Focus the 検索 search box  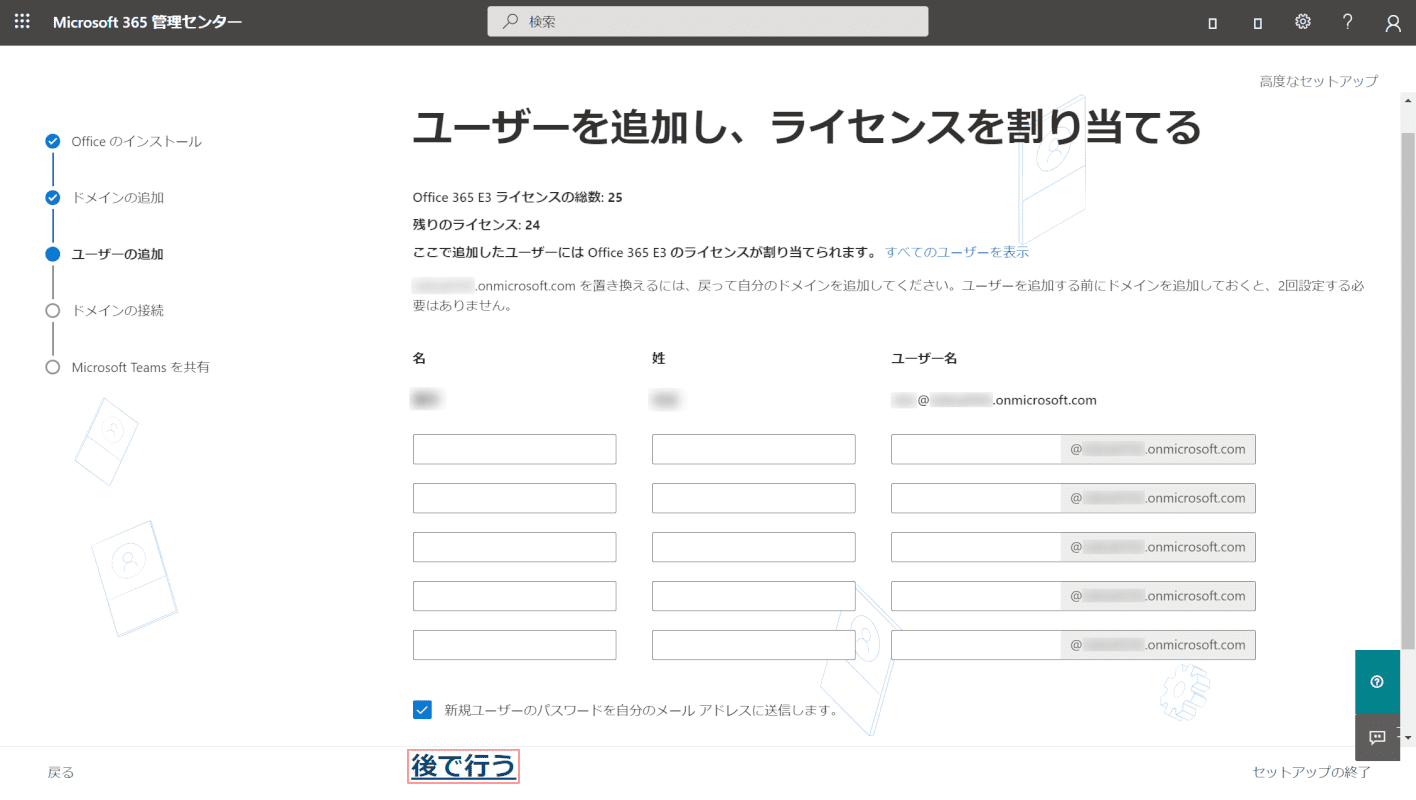(x=708, y=21)
